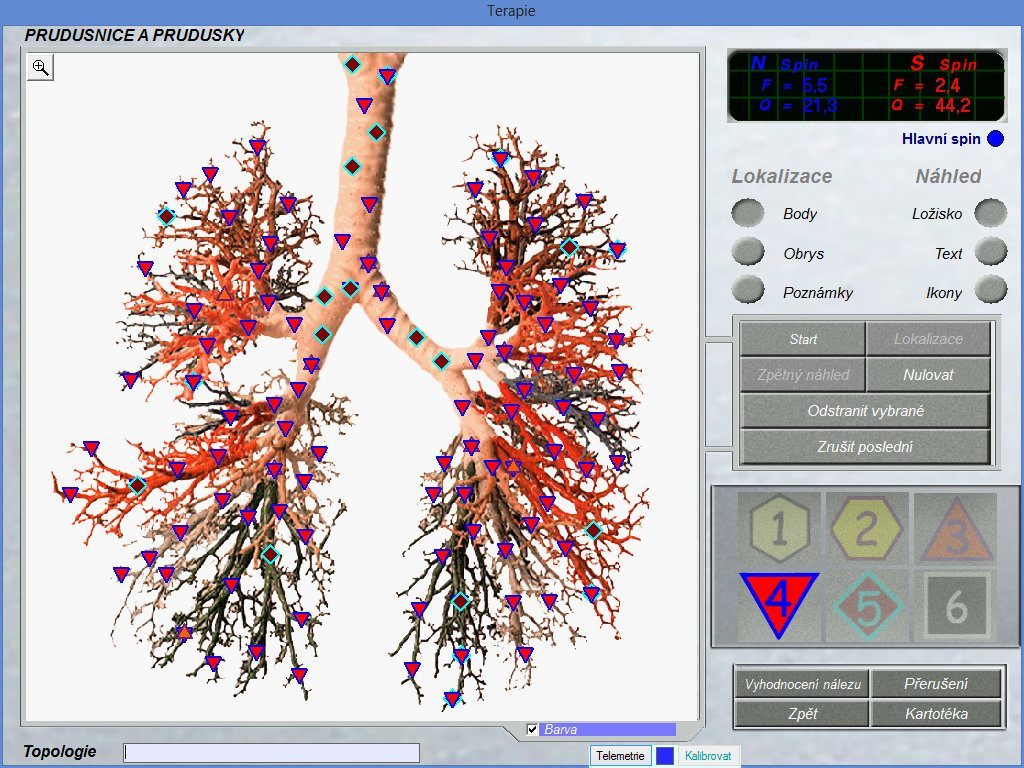Select the yellow hexagon level 1 icon
Viewport: 1024px width, 768px height.
click(x=778, y=527)
